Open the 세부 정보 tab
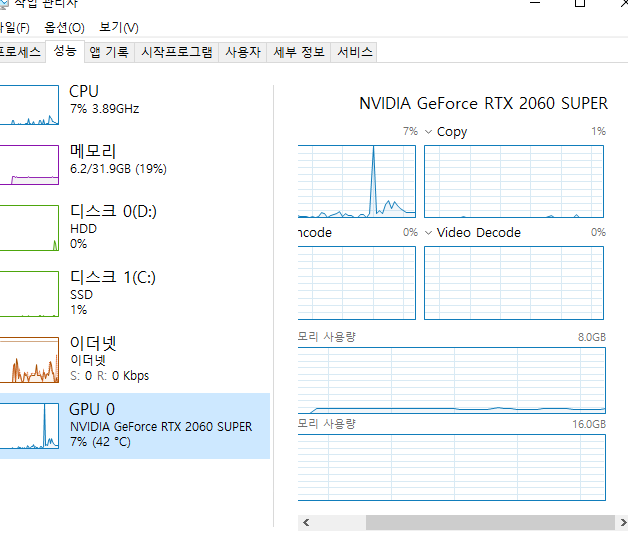The image size is (628, 541). 299,52
